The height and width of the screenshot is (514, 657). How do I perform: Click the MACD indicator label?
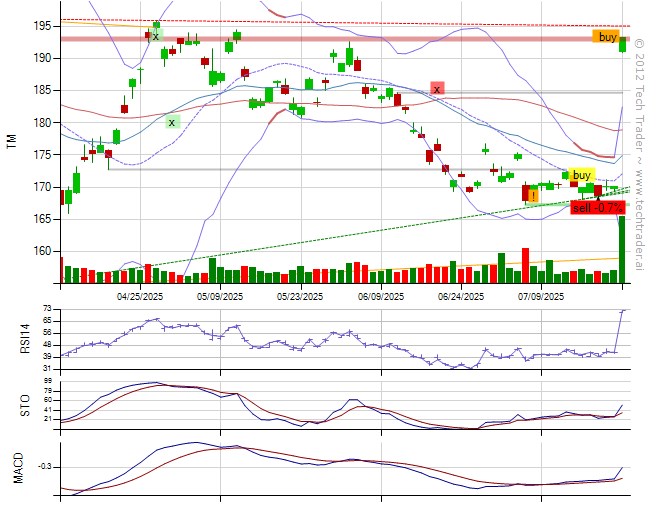pos(19,468)
